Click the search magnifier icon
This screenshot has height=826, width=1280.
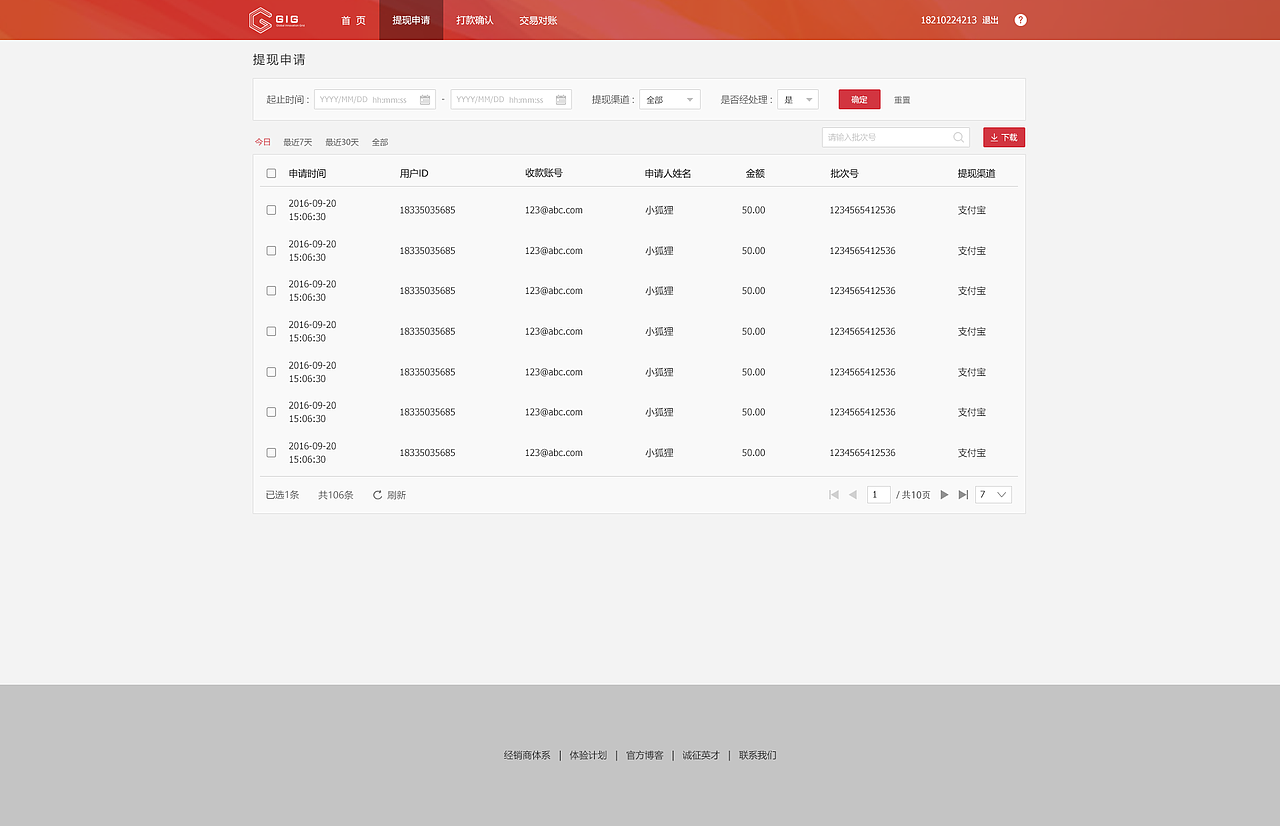click(958, 138)
